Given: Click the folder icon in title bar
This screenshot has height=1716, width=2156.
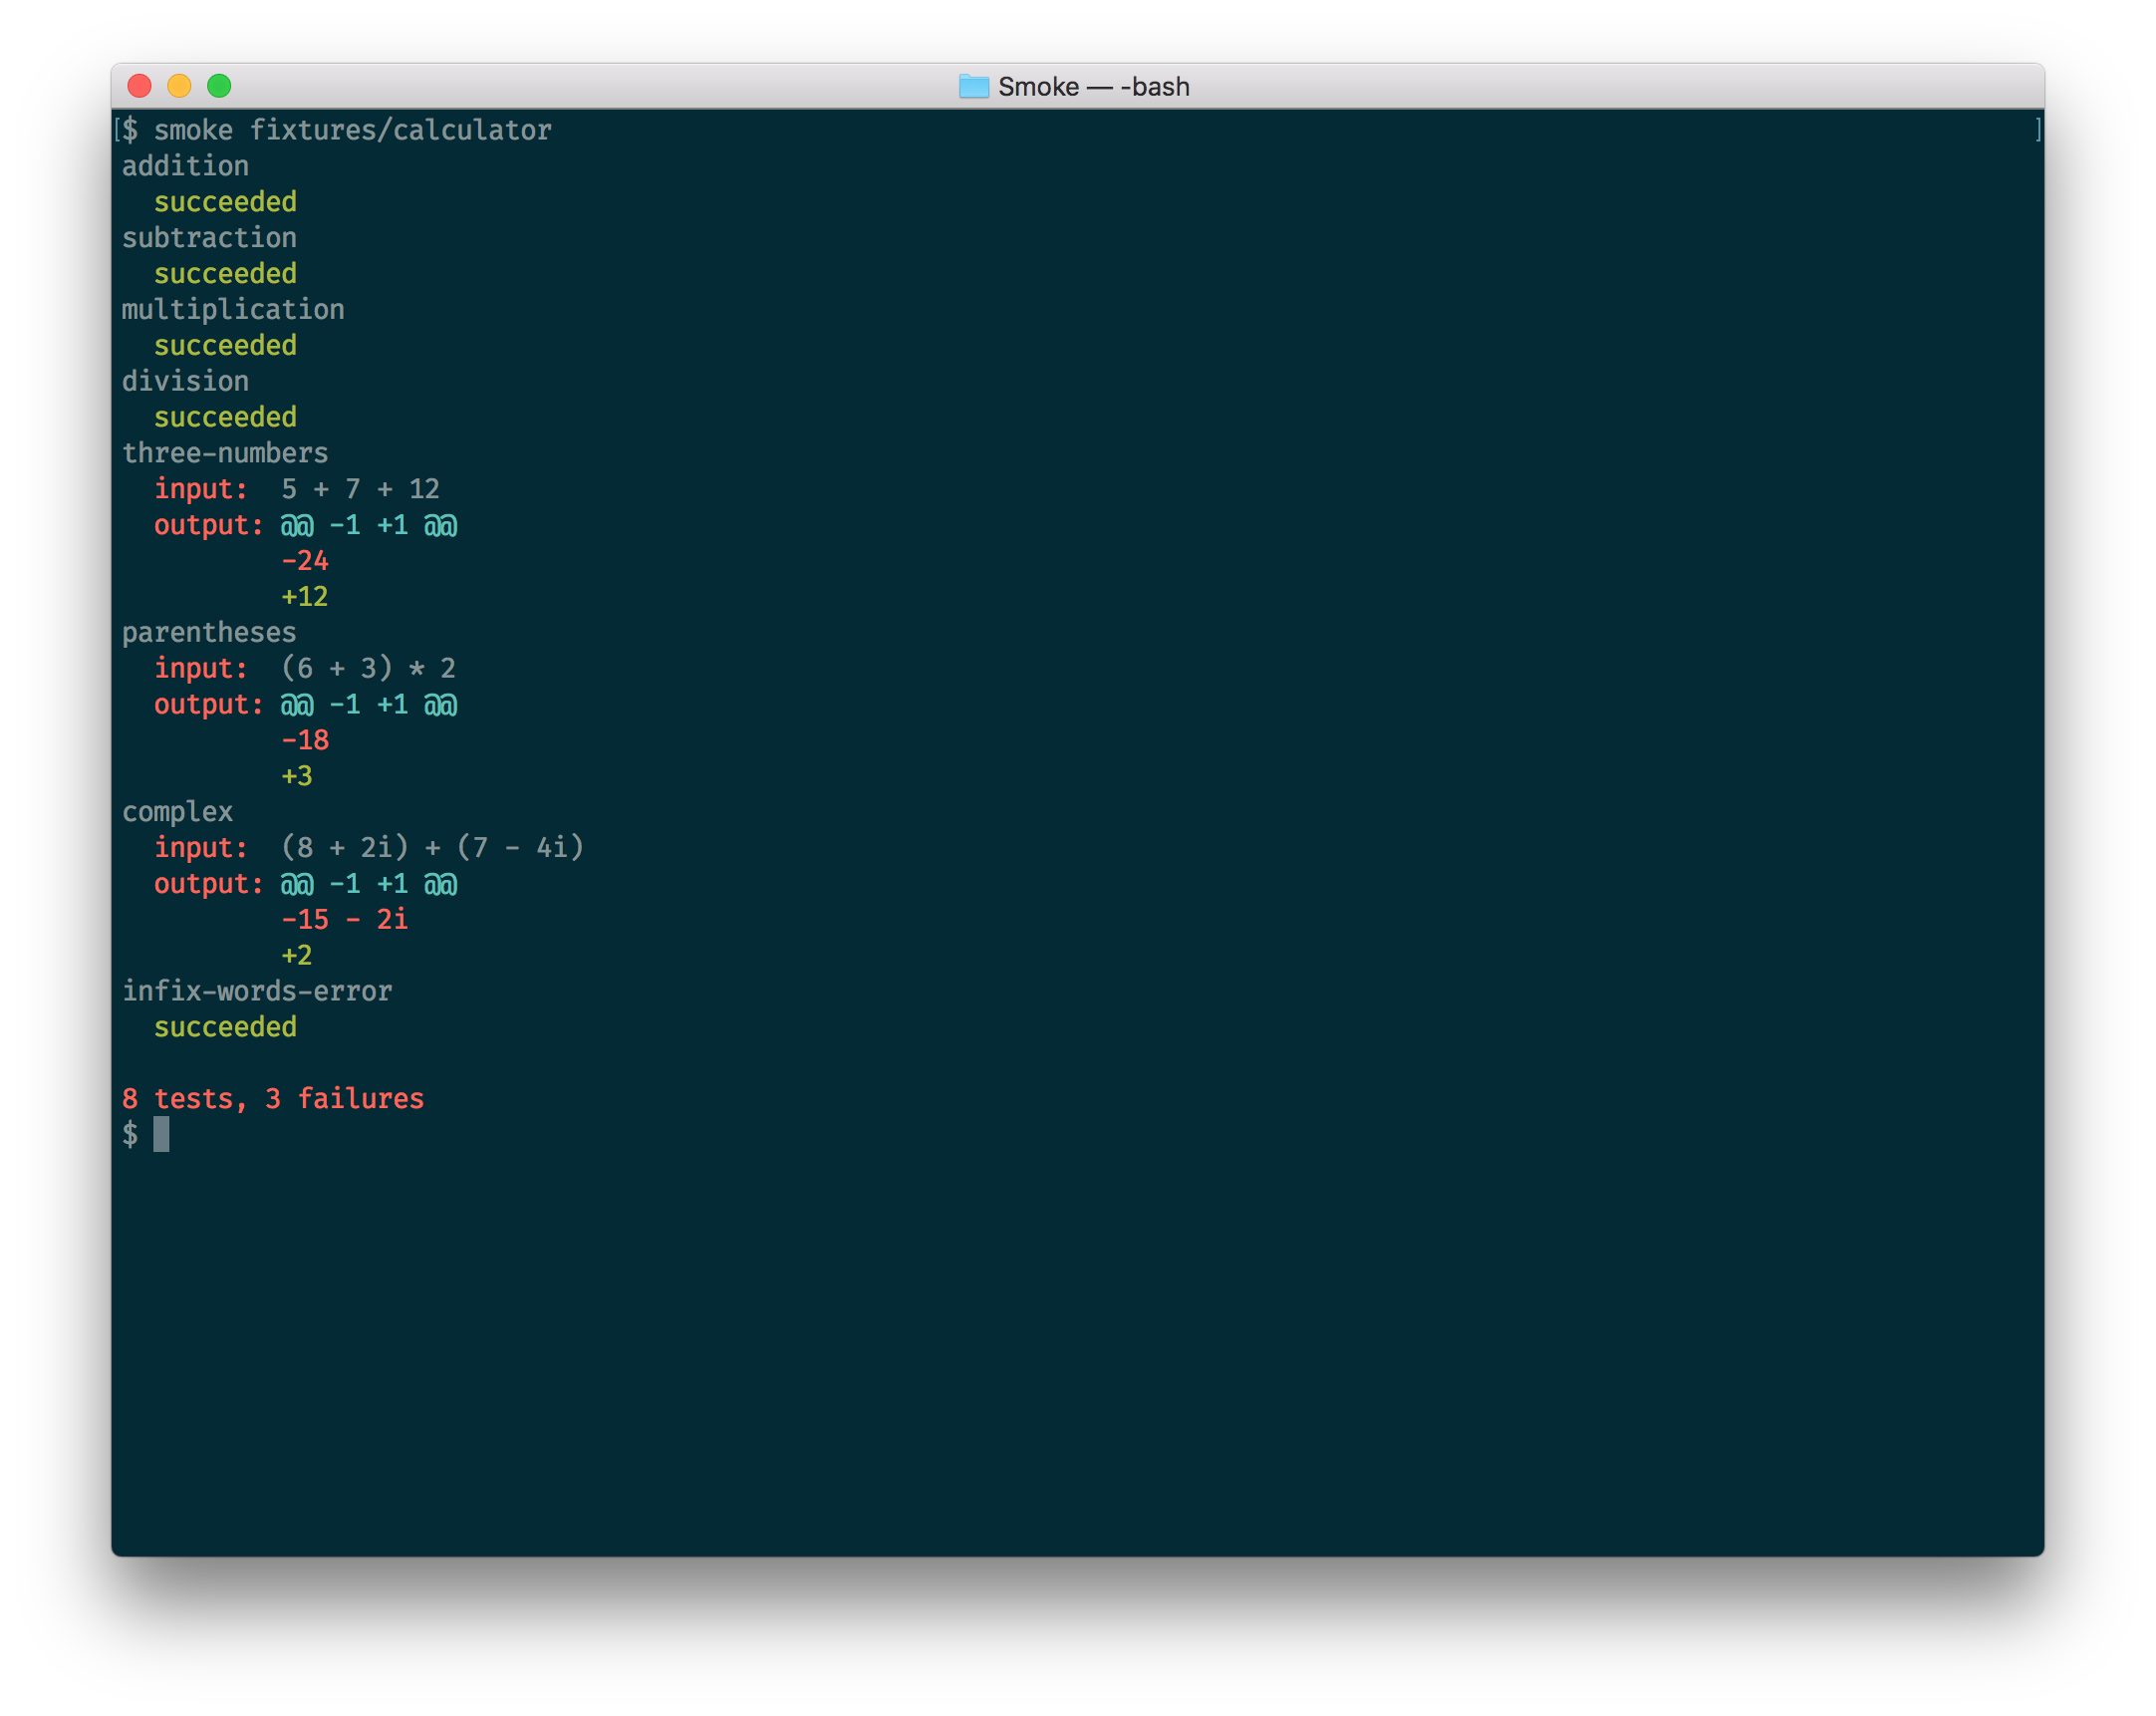Looking at the screenshot, I should pyautogui.click(x=973, y=86).
